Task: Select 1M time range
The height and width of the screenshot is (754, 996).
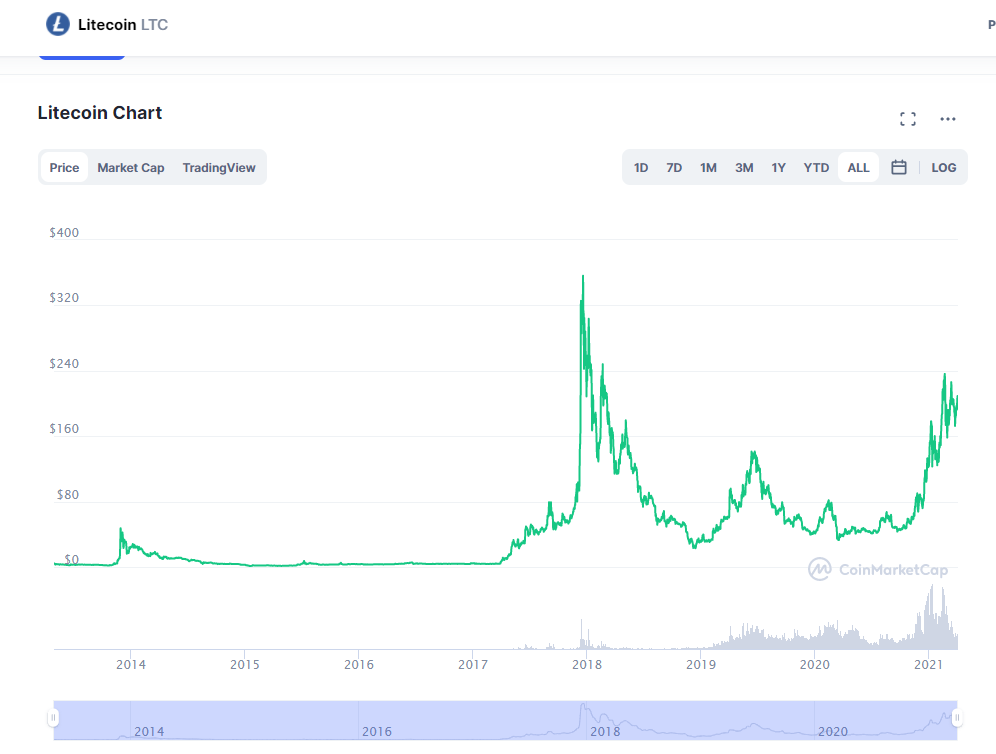Action: click(708, 168)
